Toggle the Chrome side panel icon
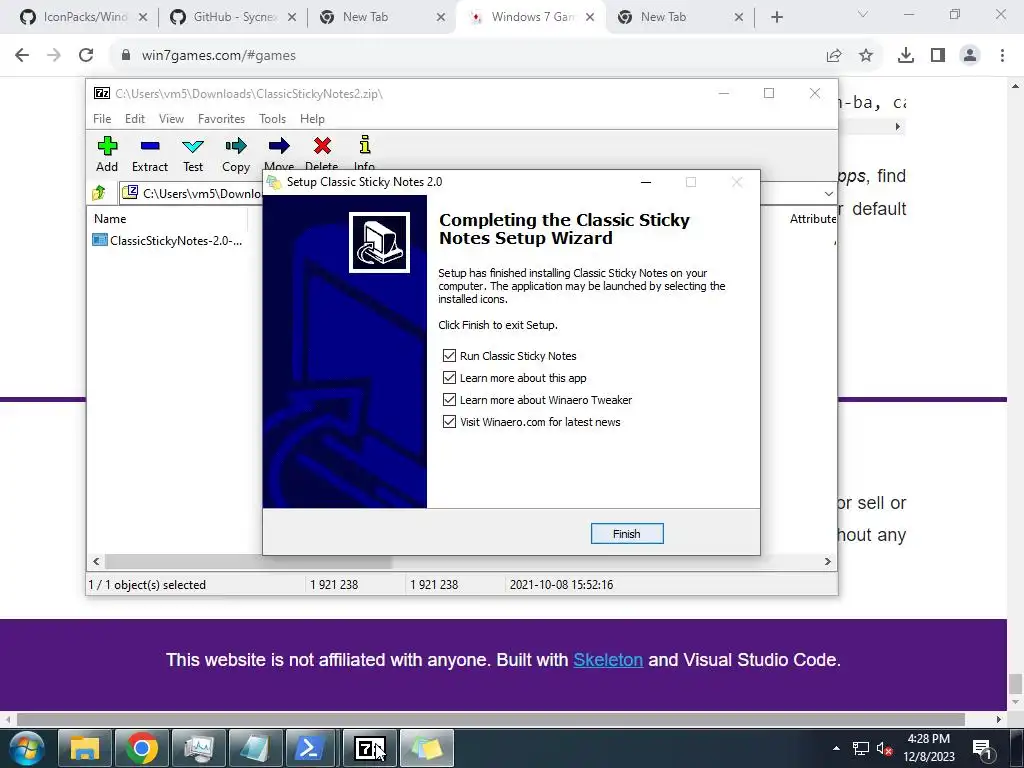Image resolution: width=1024 pixels, height=768 pixels. click(x=938, y=56)
